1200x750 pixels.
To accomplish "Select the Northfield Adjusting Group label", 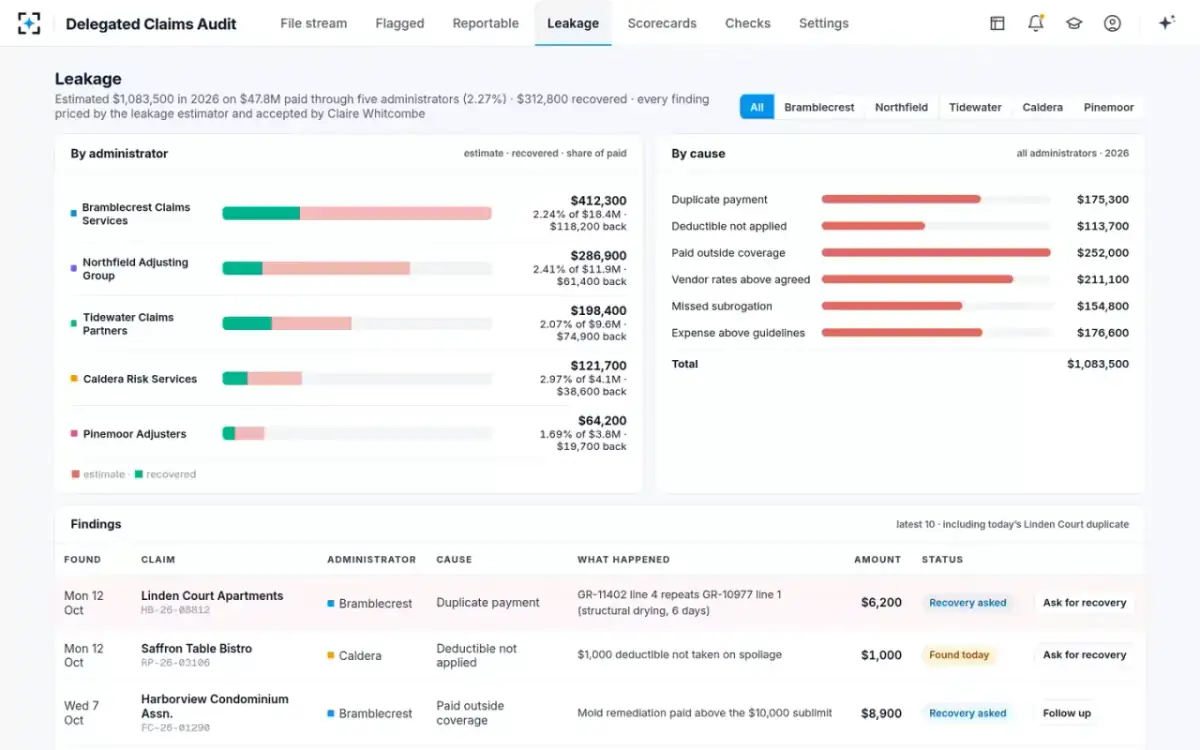I will pyautogui.click(x=135, y=269).
